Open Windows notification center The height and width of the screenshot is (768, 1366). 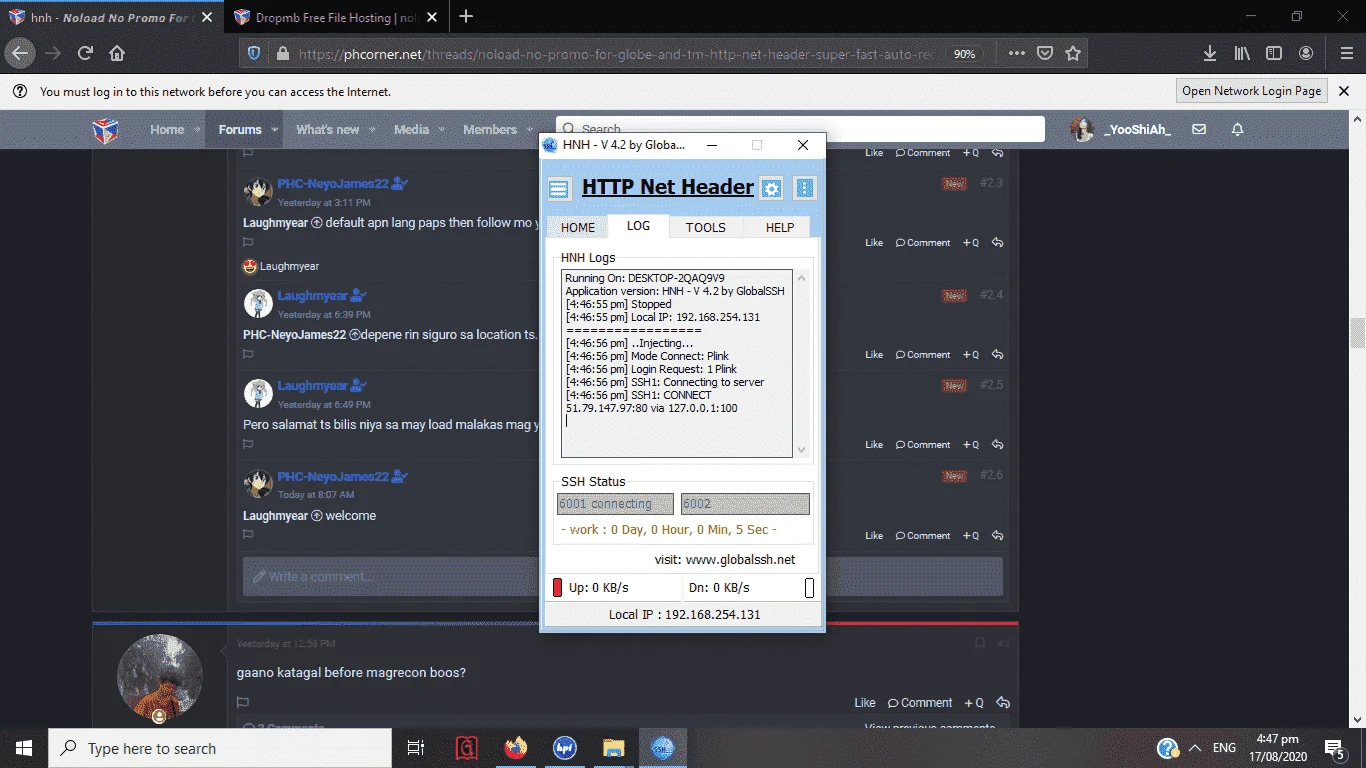(x=1334, y=748)
